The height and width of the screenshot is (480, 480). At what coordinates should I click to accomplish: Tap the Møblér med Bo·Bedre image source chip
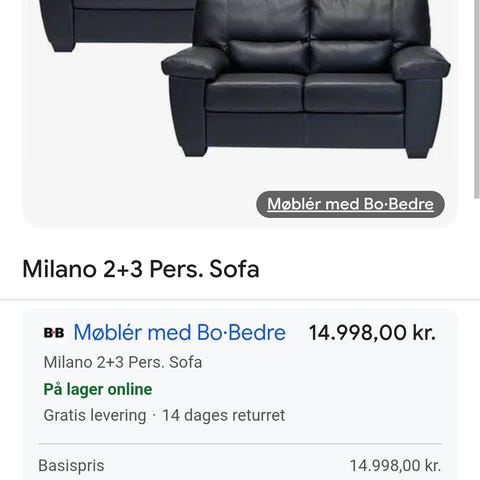(350, 204)
